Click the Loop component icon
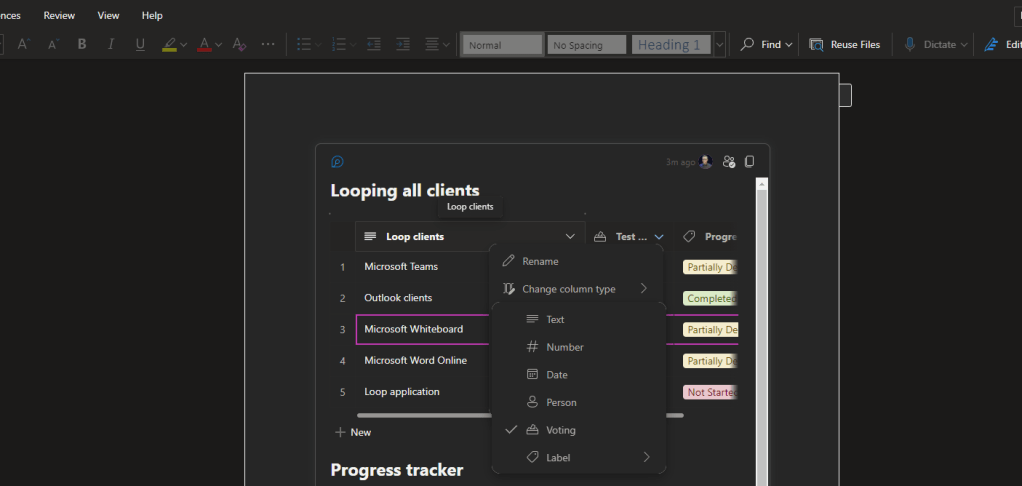Image resolution: width=1022 pixels, height=486 pixels. (x=338, y=161)
